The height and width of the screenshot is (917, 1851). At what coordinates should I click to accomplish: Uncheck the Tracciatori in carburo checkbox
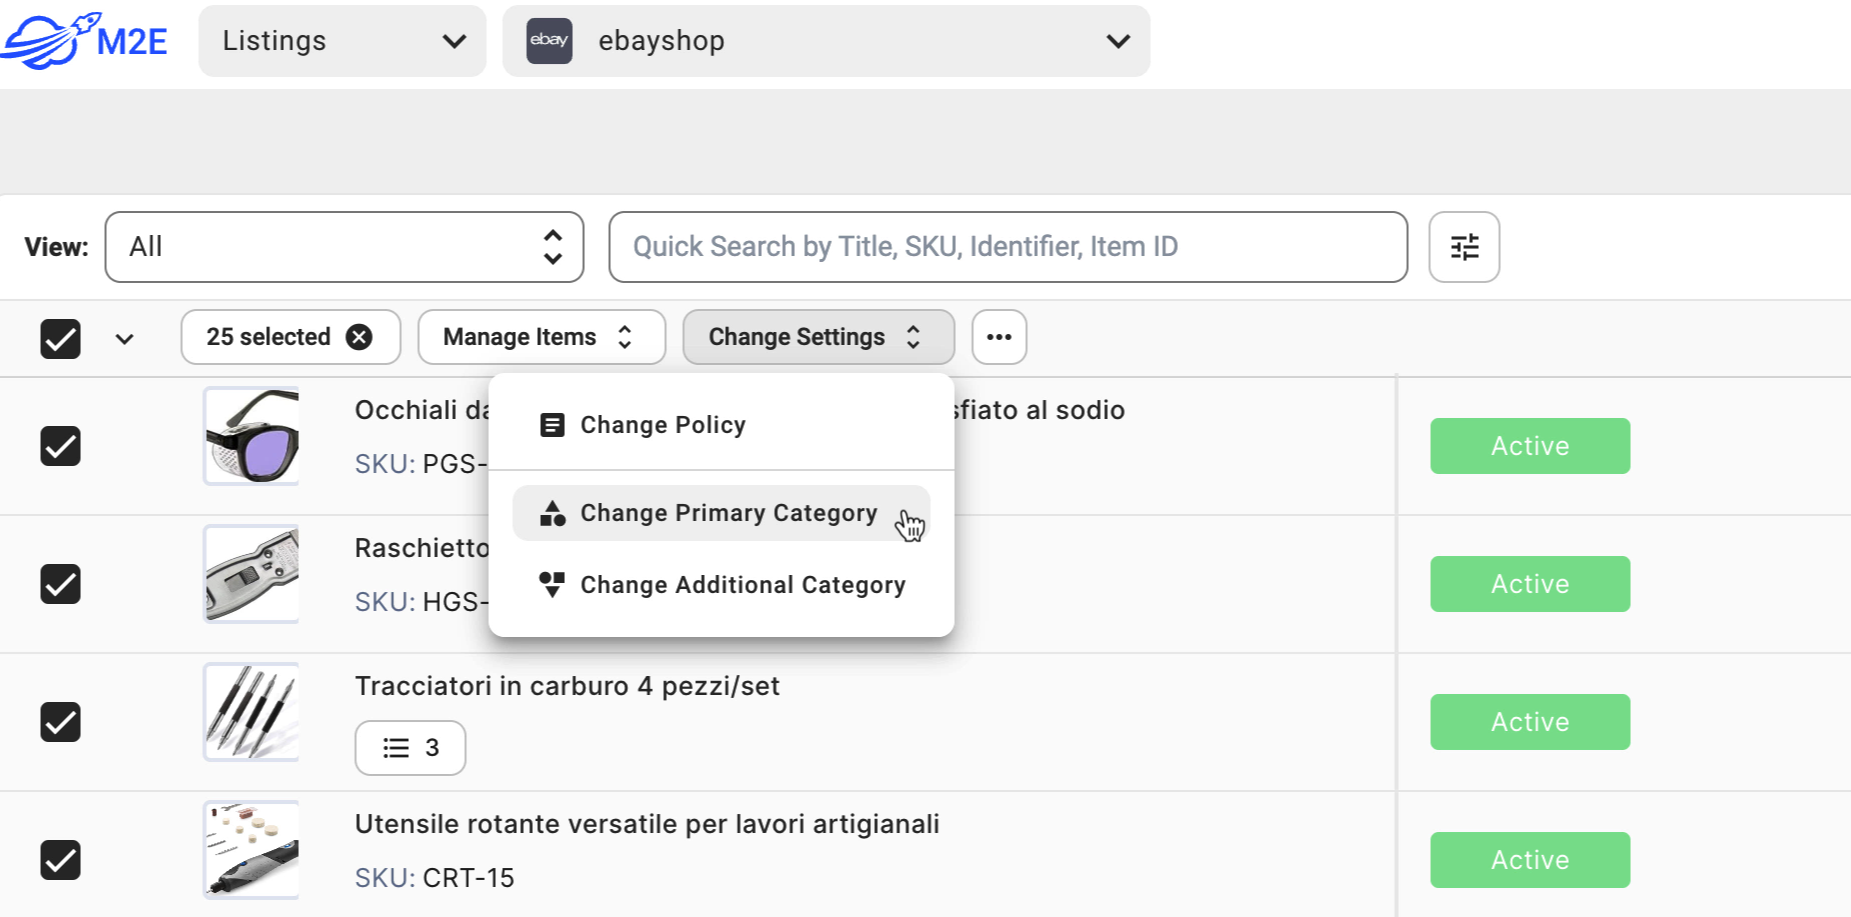pyautogui.click(x=60, y=722)
